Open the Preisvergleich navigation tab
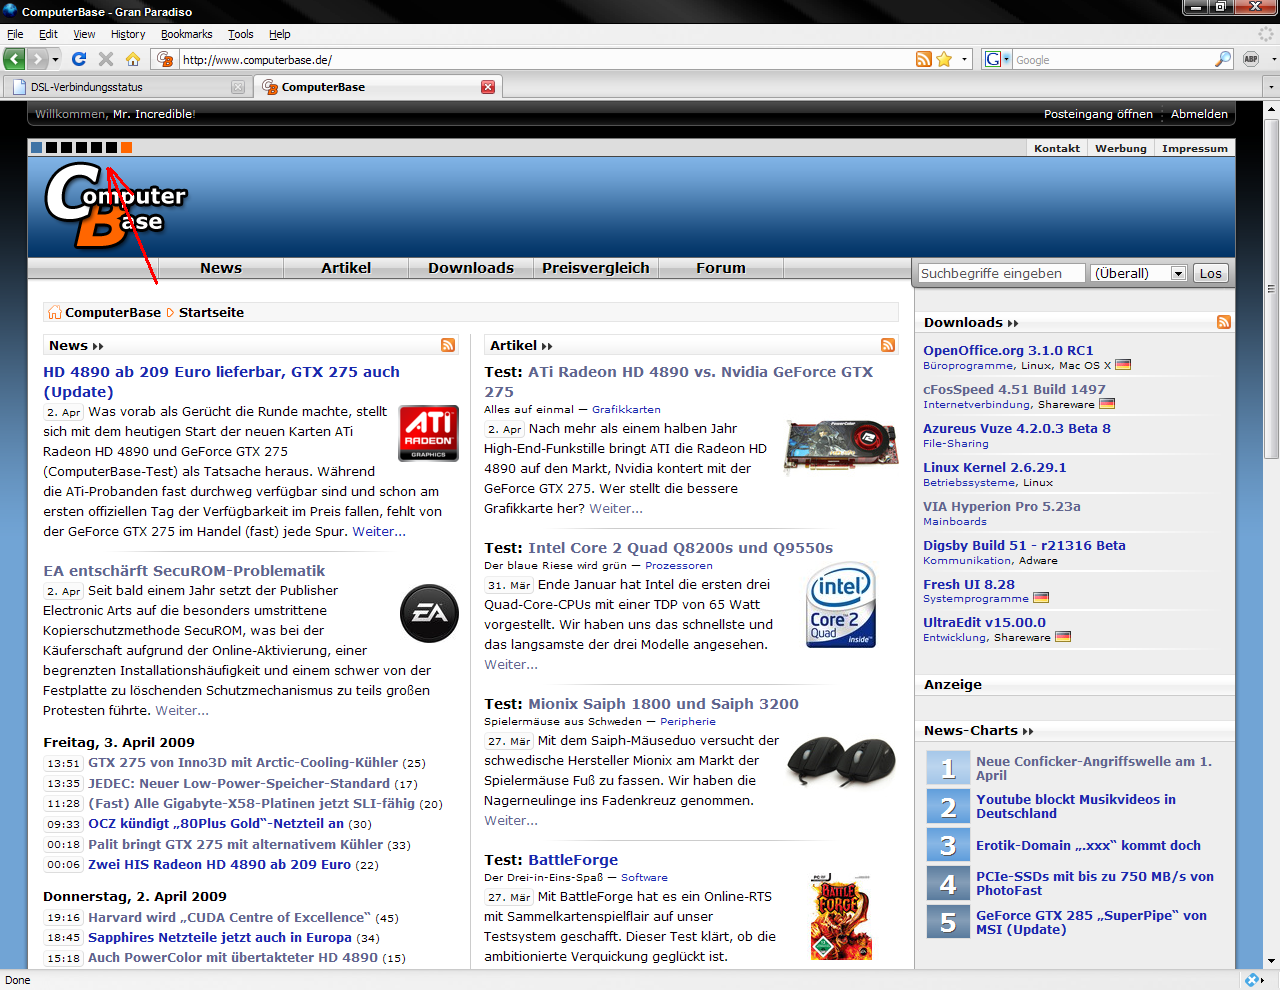1280x990 pixels. point(596,268)
